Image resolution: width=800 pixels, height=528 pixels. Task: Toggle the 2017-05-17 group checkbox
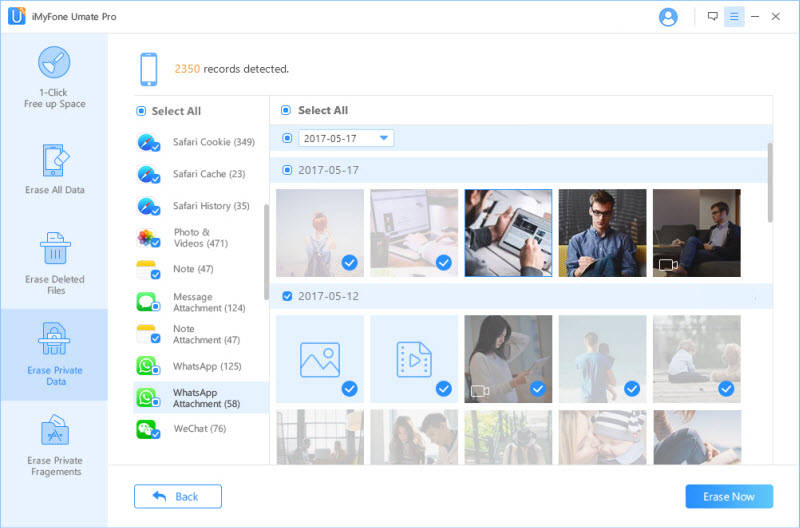pyautogui.click(x=287, y=170)
